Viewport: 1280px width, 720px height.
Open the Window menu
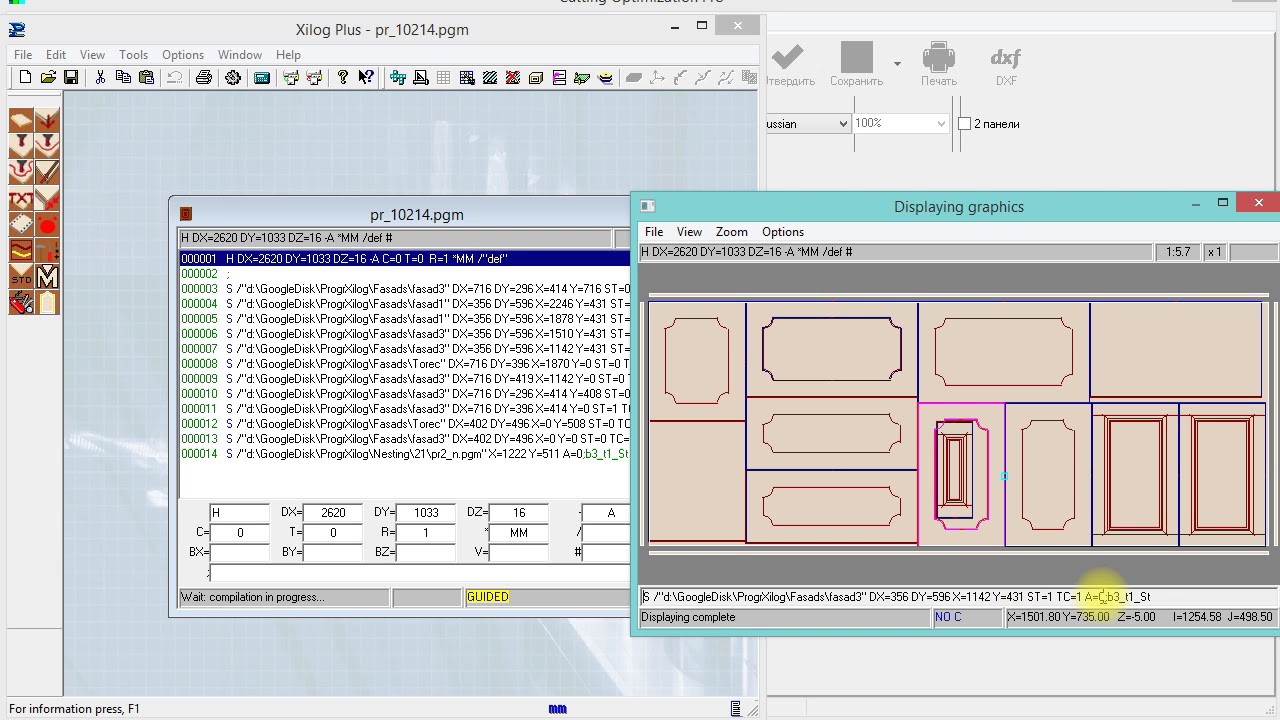click(x=240, y=55)
